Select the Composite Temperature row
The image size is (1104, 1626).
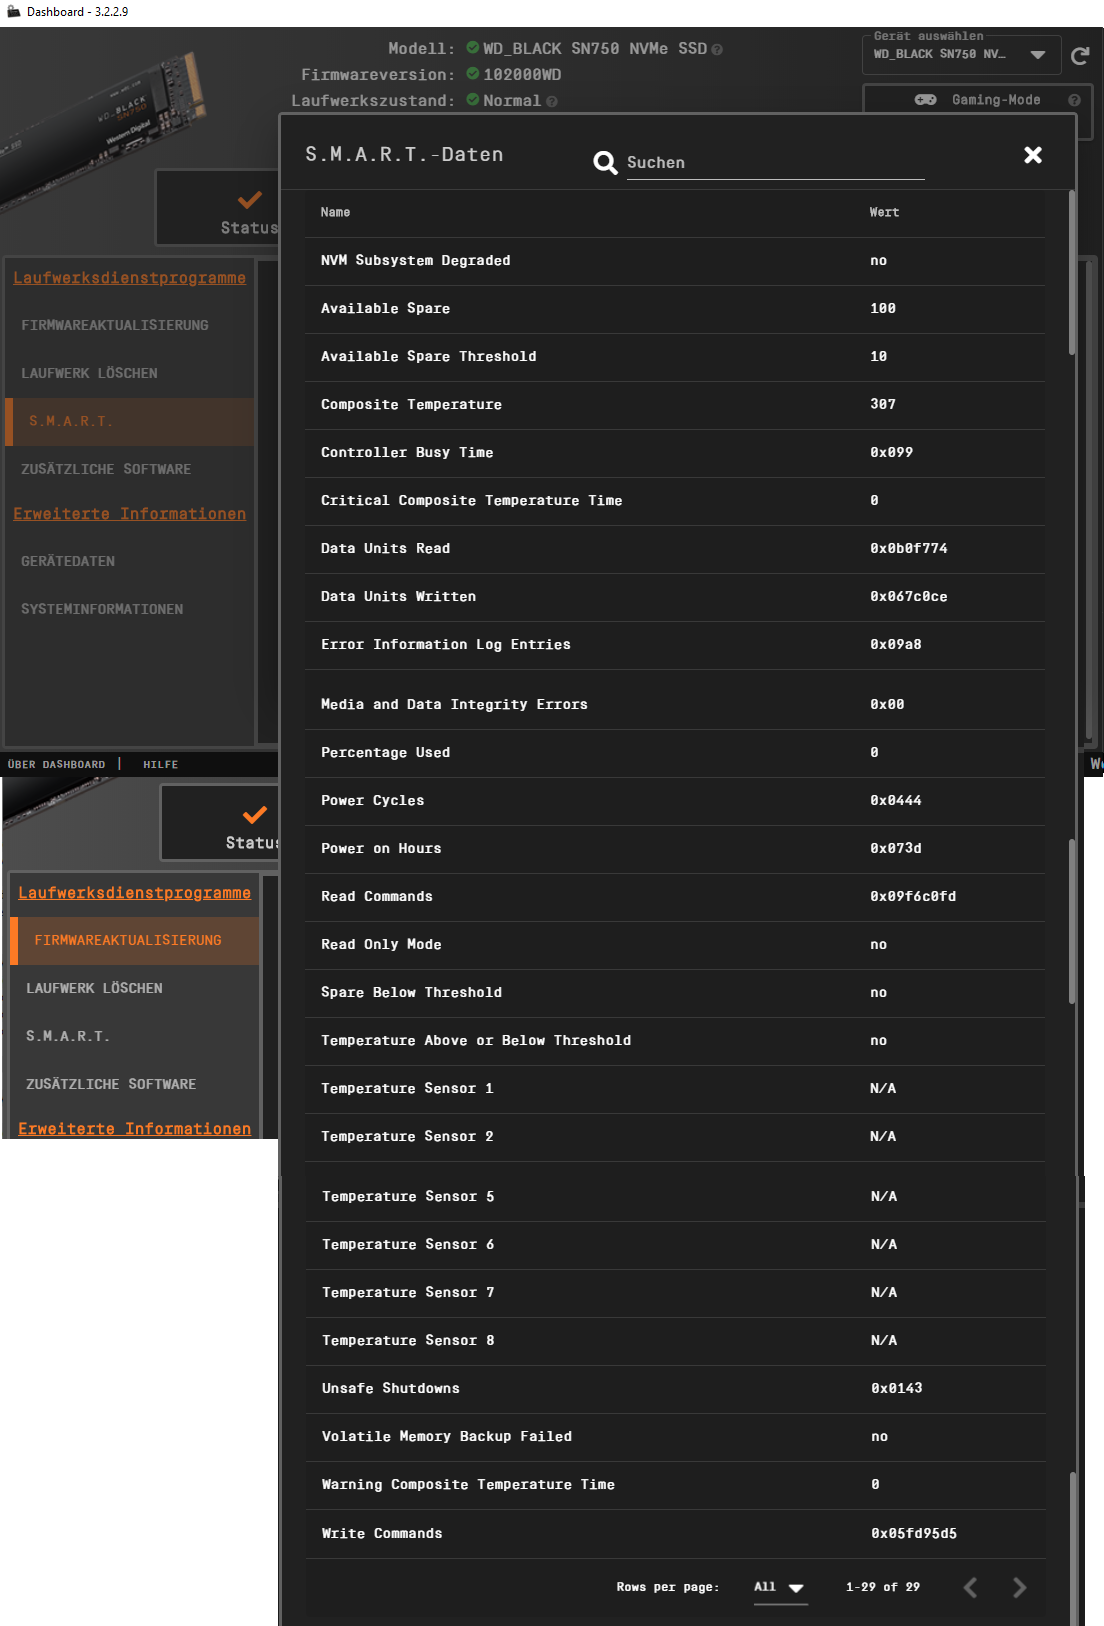coord(675,405)
